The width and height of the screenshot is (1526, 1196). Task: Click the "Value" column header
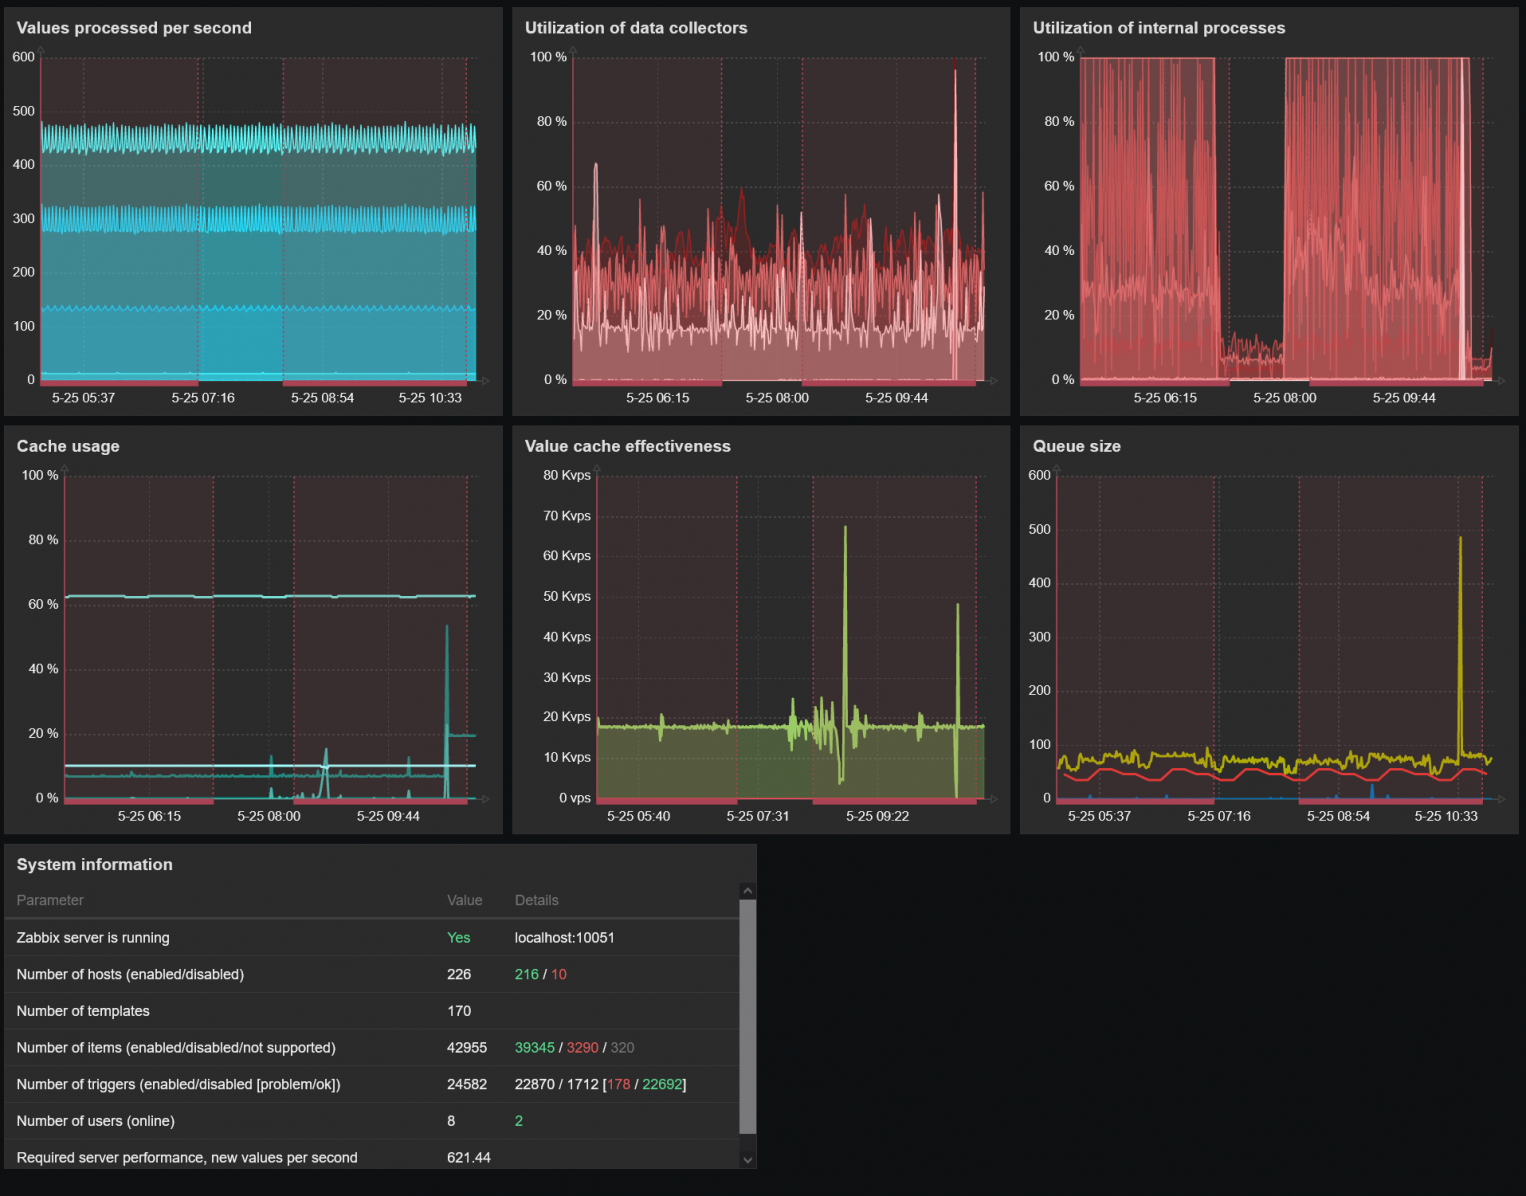[465, 900]
